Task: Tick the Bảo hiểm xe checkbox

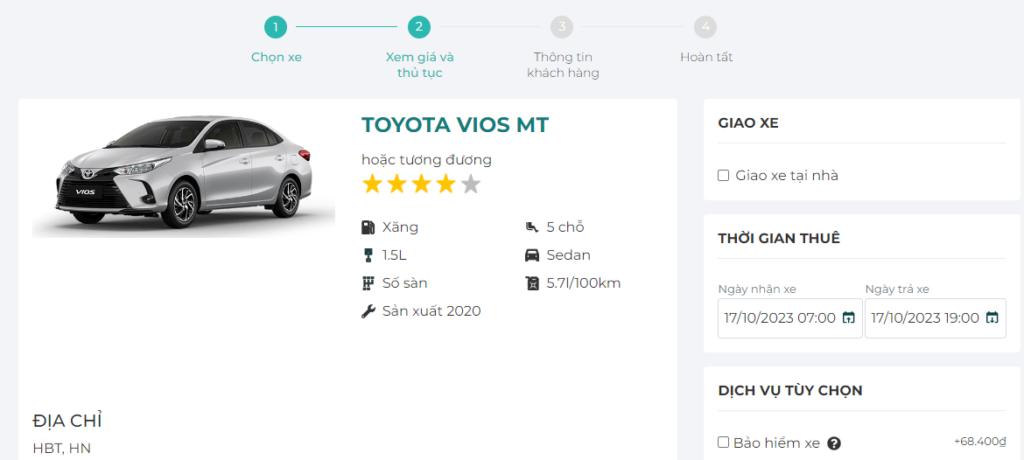Action: 723,442
